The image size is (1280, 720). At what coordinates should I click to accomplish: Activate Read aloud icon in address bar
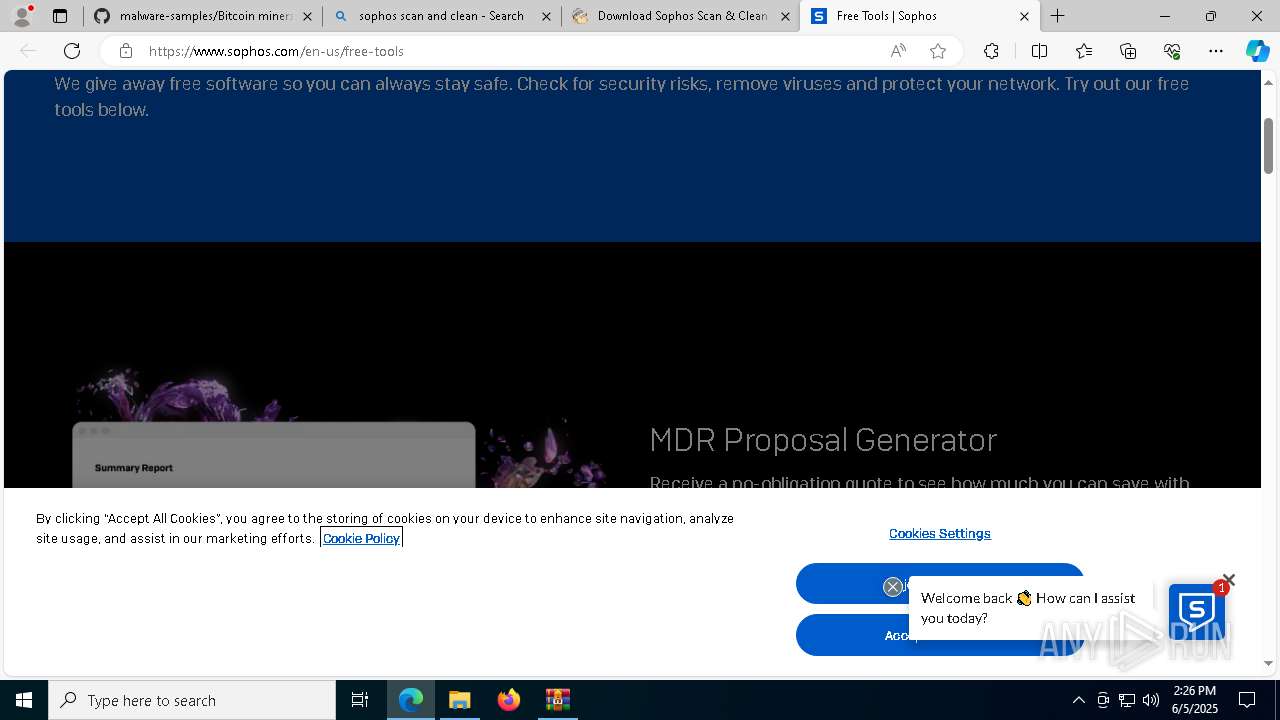pos(898,51)
